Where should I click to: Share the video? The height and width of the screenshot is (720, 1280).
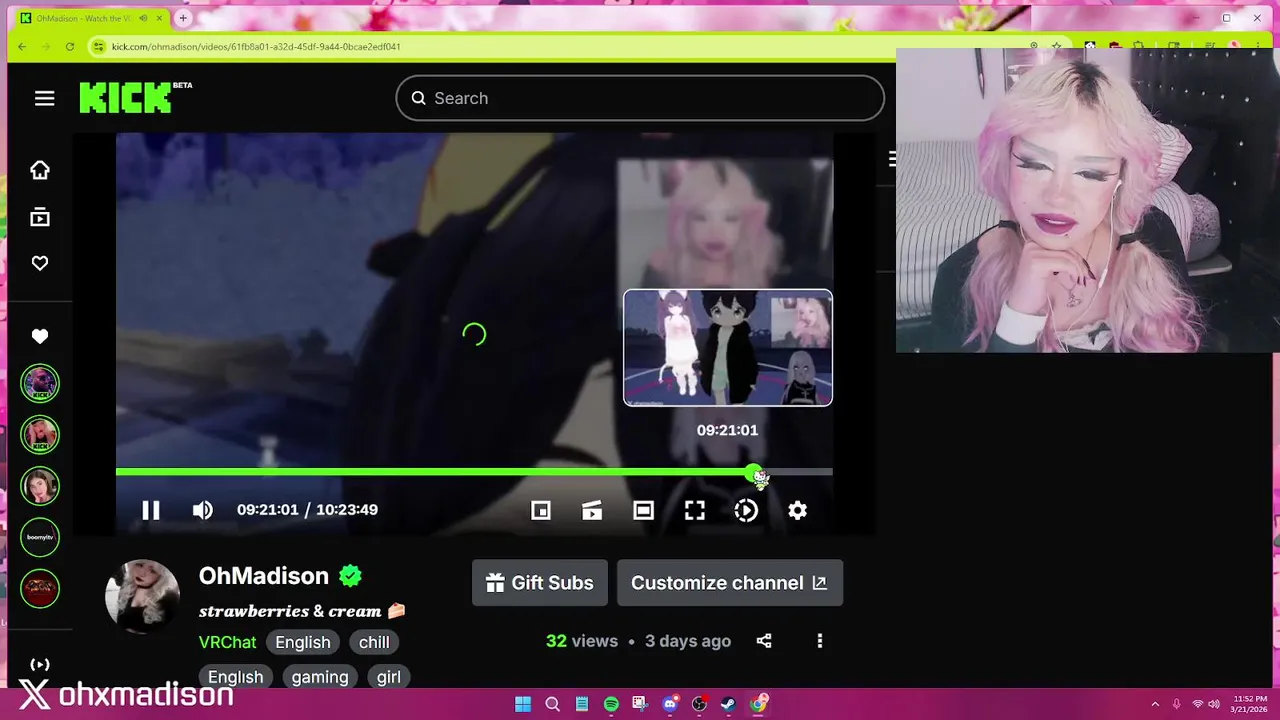click(764, 641)
